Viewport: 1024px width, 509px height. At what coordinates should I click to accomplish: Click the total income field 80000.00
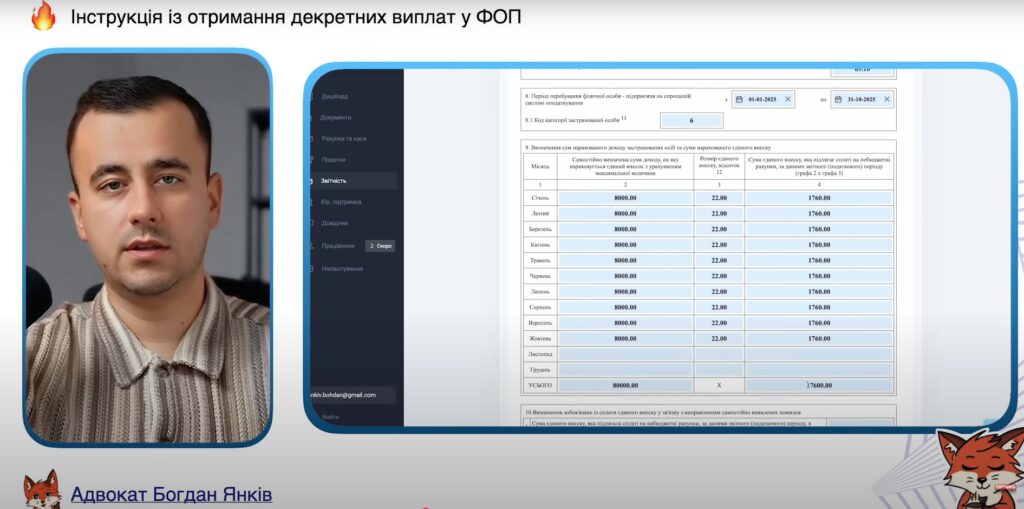(625, 386)
